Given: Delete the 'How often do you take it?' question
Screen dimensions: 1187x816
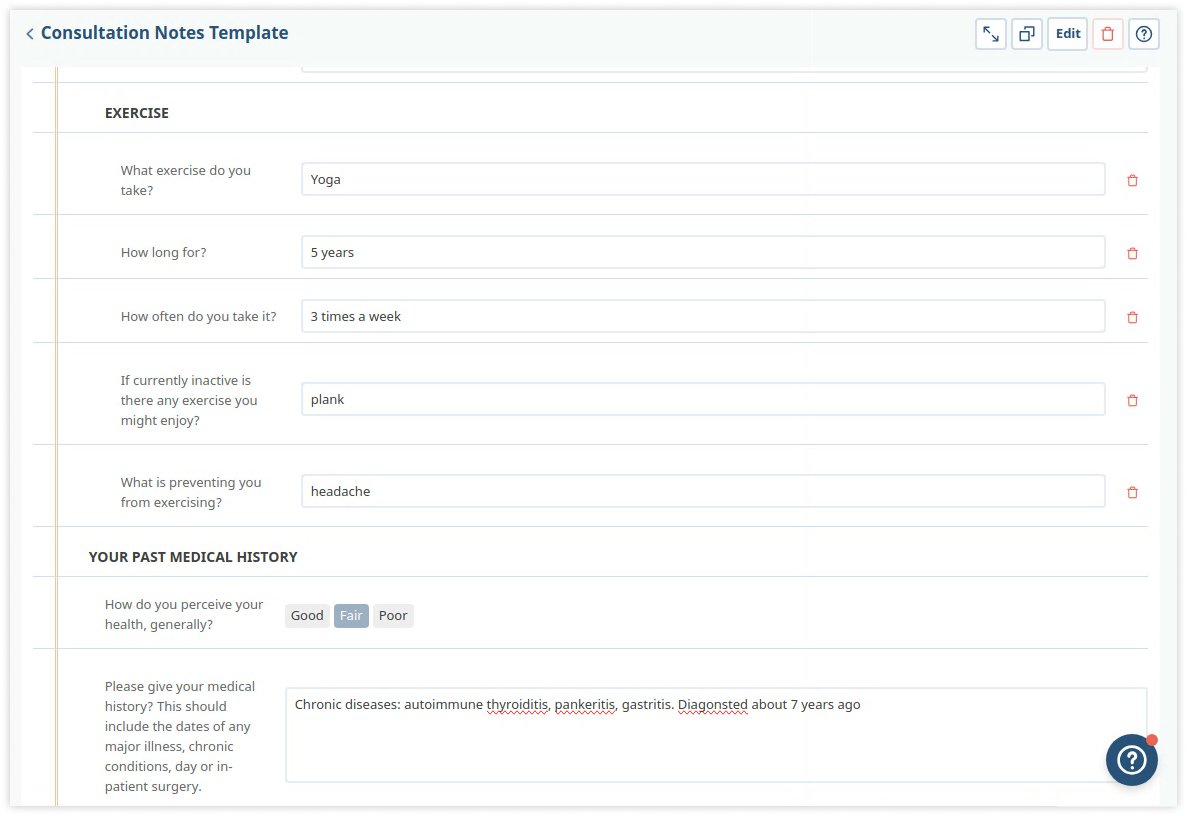Looking at the screenshot, I should click(1131, 317).
